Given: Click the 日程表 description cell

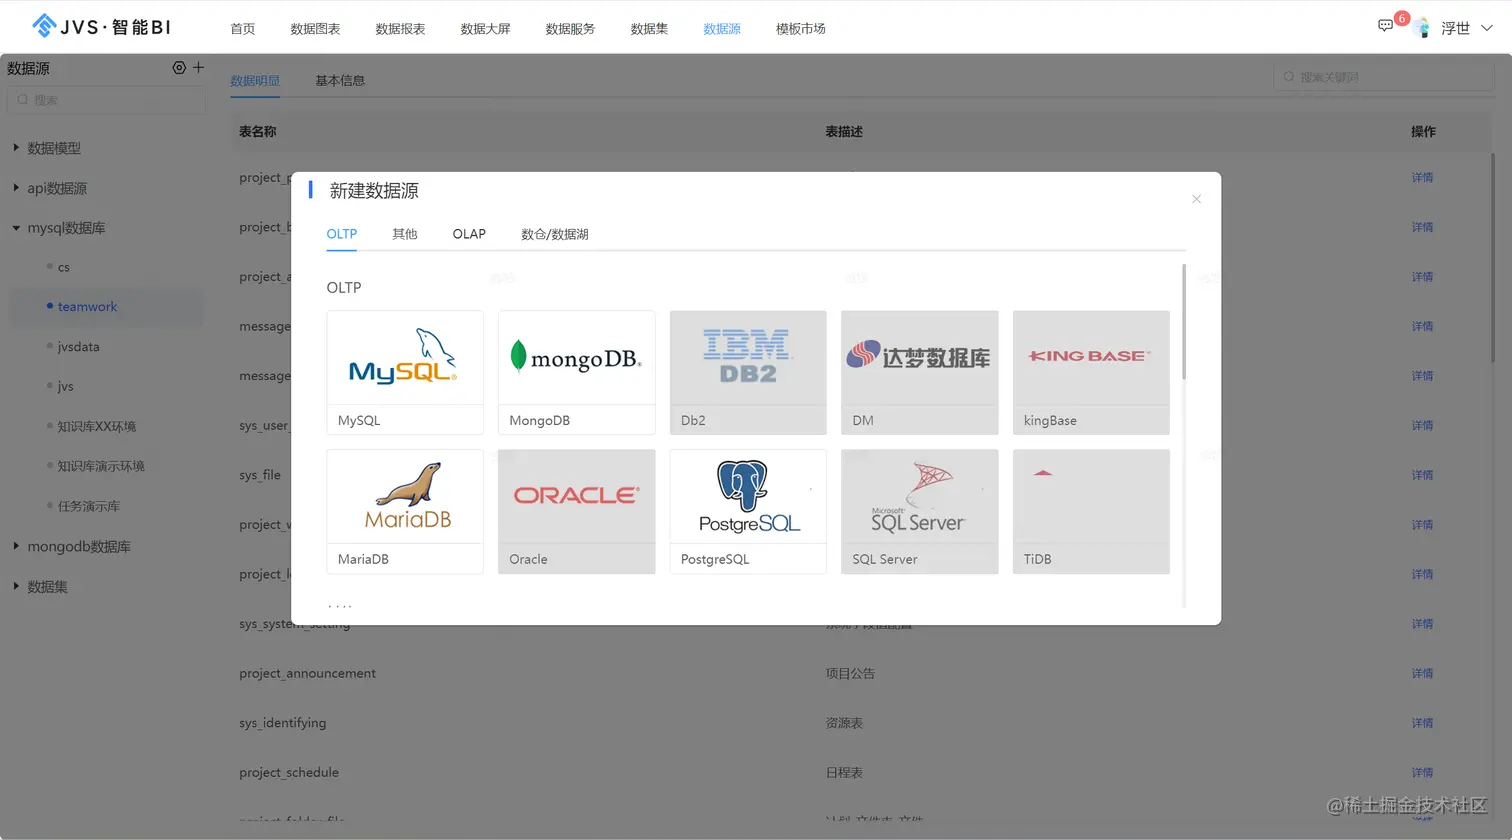Looking at the screenshot, I should [x=844, y=772].
